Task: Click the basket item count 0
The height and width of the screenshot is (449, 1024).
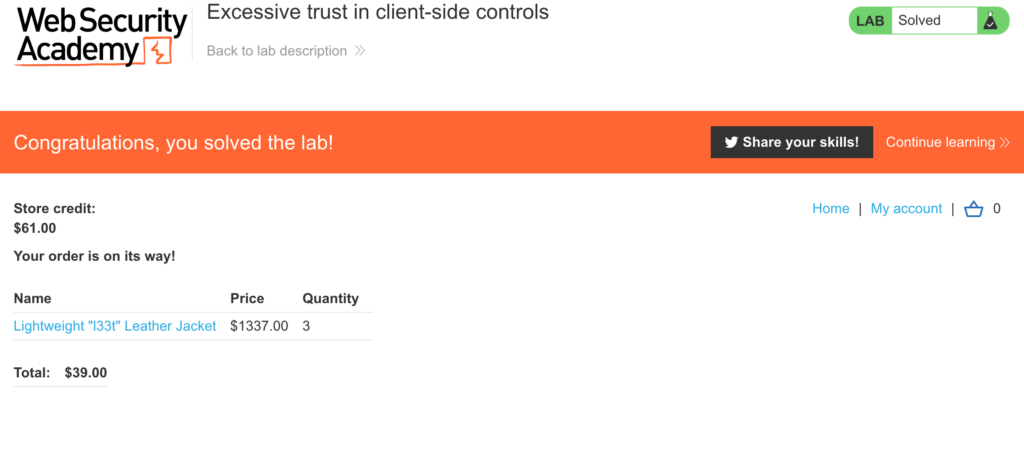Action: [997, 209]
